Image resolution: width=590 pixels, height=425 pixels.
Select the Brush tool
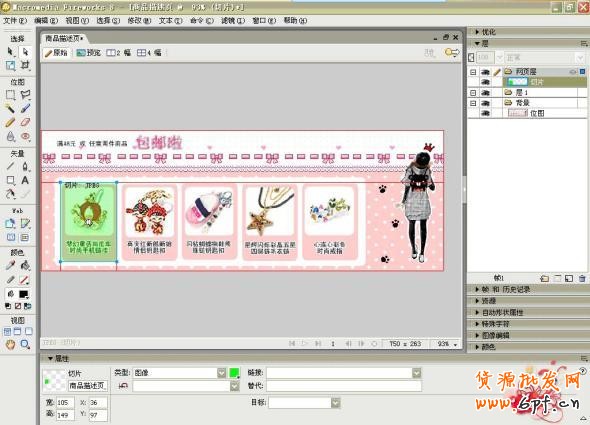tap(25, 109)
